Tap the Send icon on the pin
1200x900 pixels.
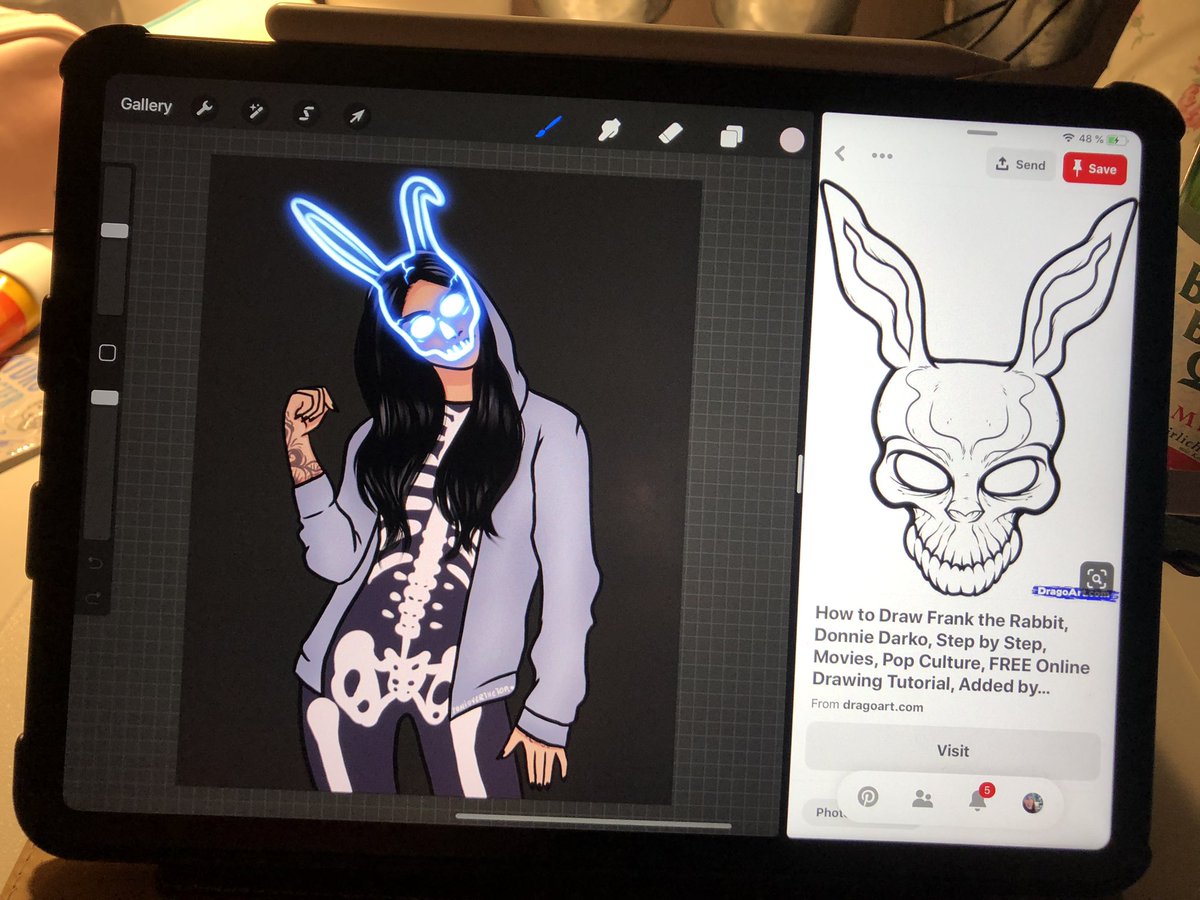point(1019,165)
